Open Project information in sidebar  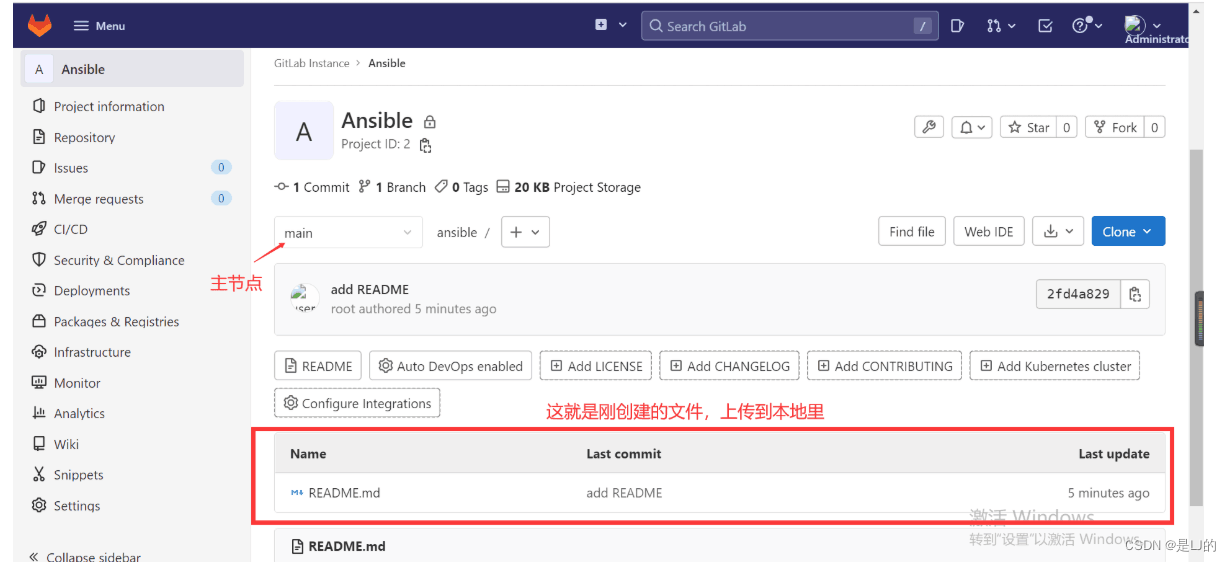point(109,106)
